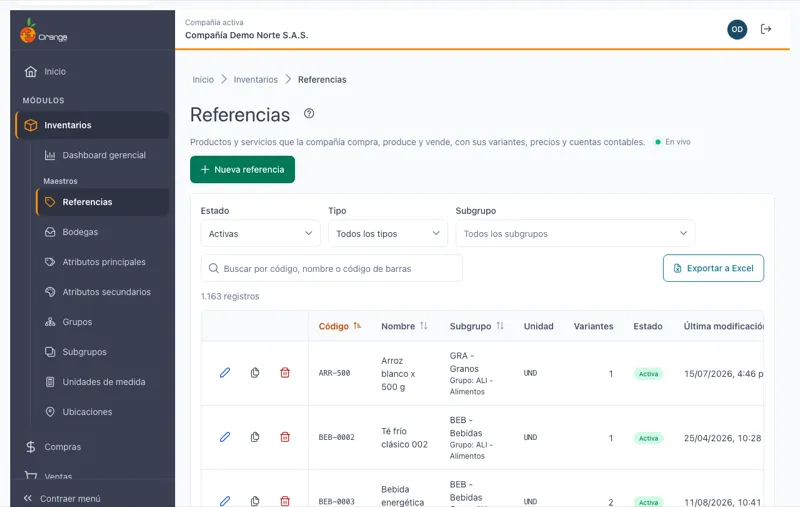Click the date 25/04/2026, 10:28
This screenshot has width=800, height=507.
pos(722,438)
